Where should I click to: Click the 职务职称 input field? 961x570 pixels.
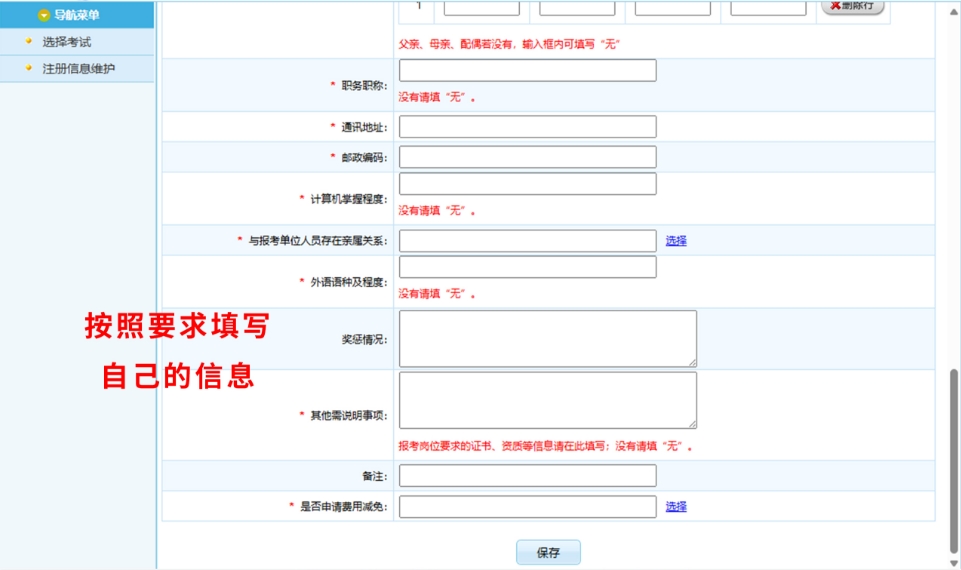click(527, 70)
